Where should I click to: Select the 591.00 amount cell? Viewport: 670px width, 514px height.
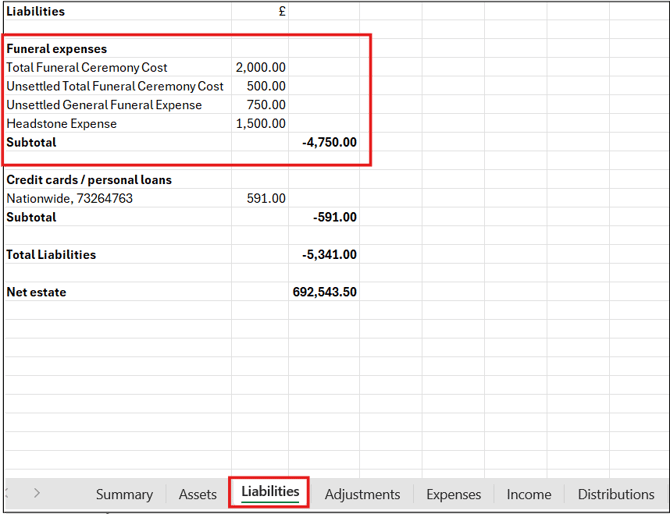pyautogui.click(x=260, y=199)
